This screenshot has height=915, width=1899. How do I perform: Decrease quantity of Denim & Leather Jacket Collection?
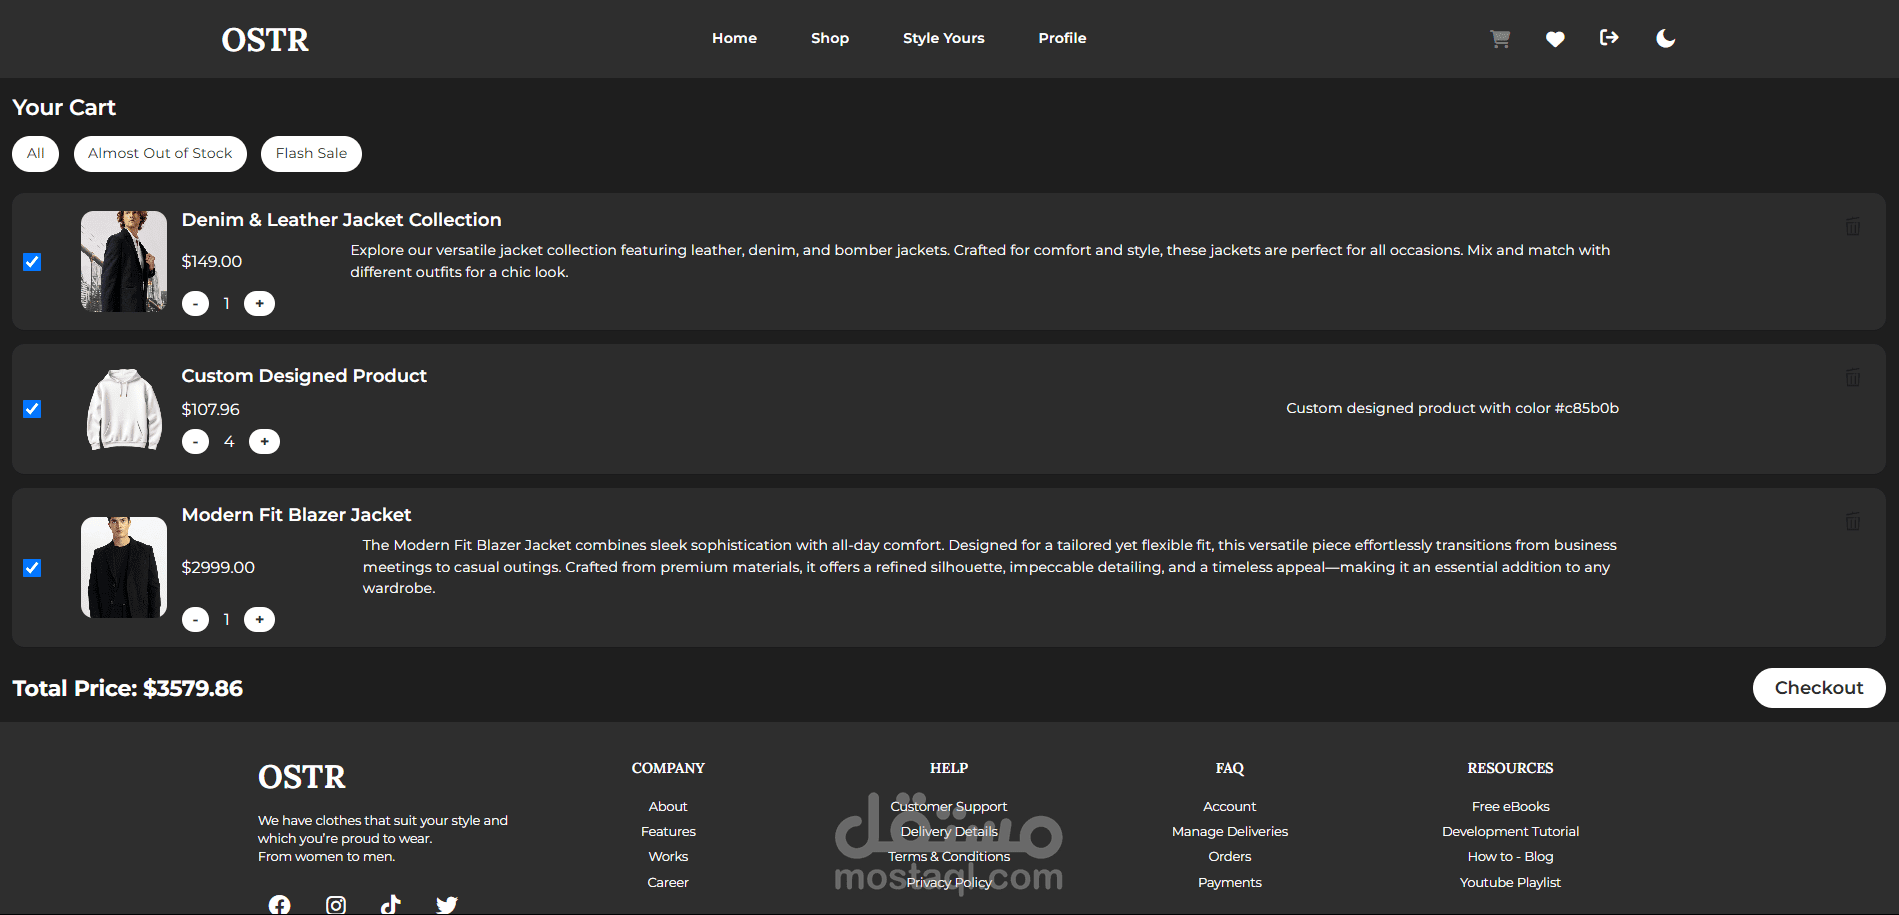(x=196, y=304)
